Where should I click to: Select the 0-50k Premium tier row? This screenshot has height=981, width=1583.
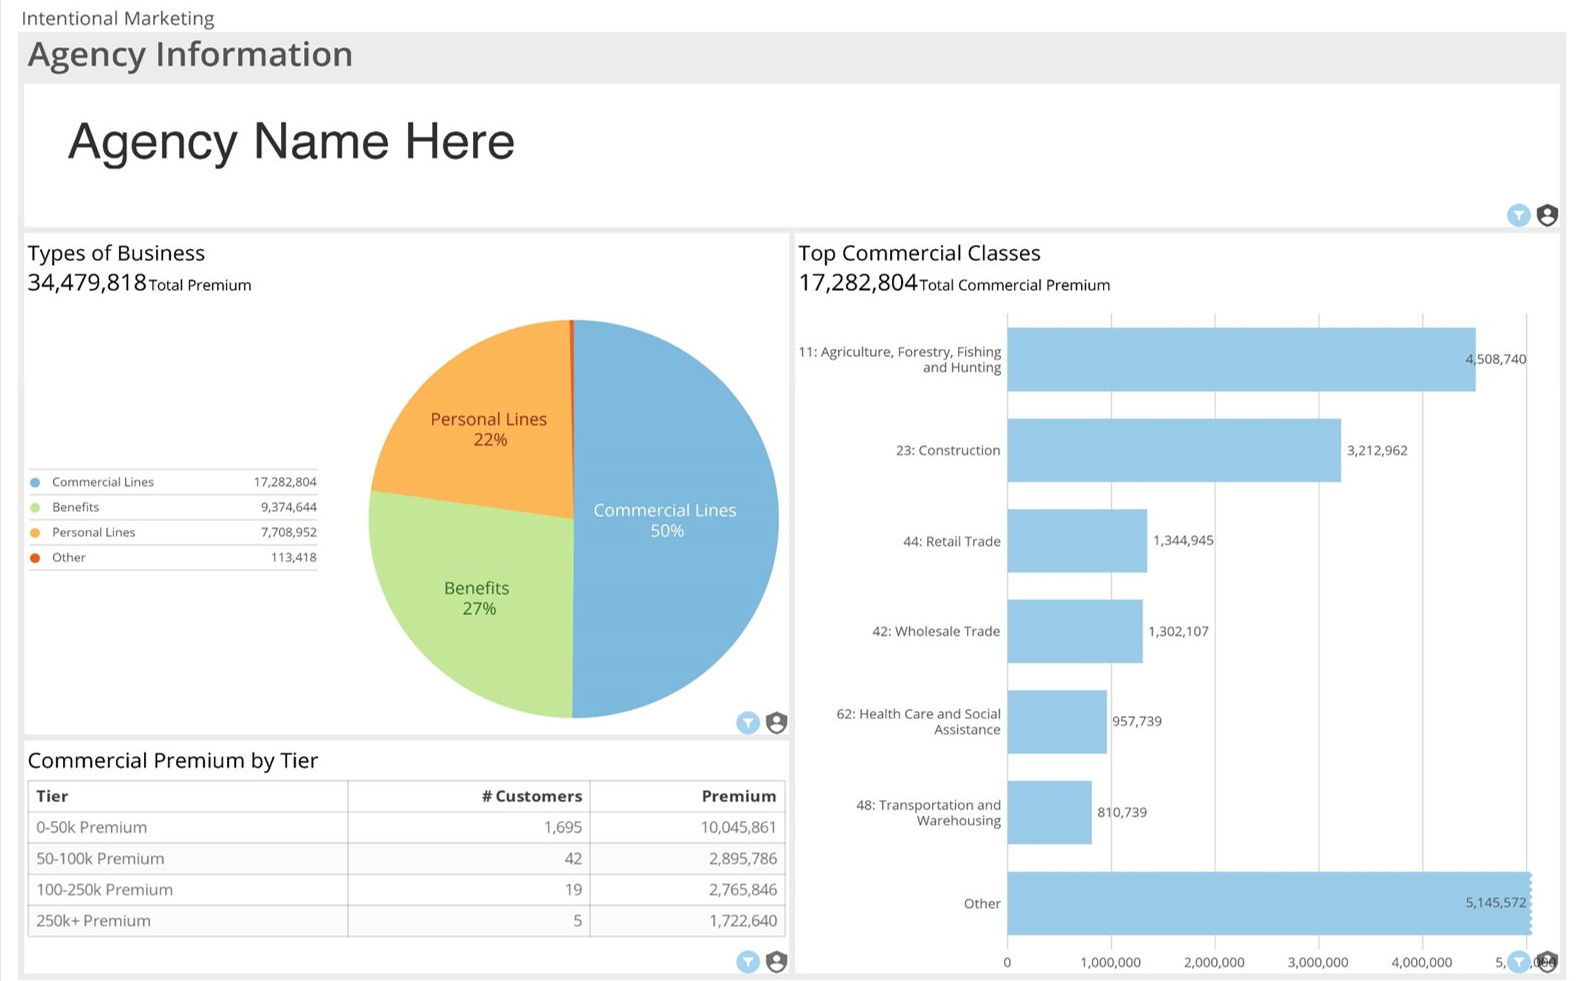(x=92, y=827)
